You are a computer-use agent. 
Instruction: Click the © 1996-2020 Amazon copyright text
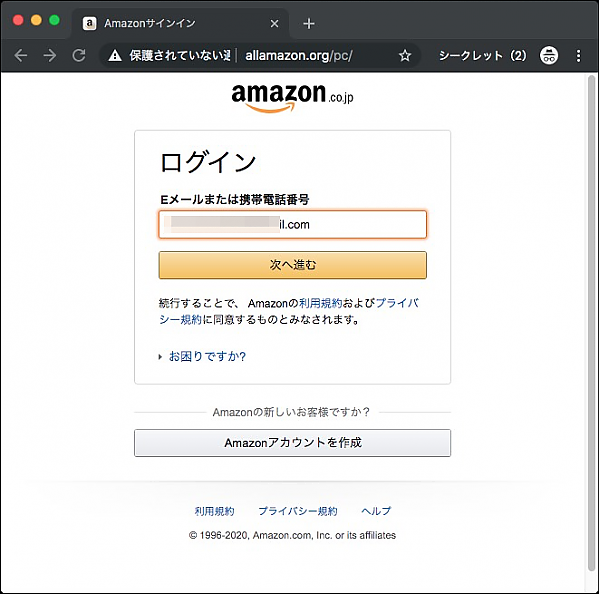[x=292, y=535]
